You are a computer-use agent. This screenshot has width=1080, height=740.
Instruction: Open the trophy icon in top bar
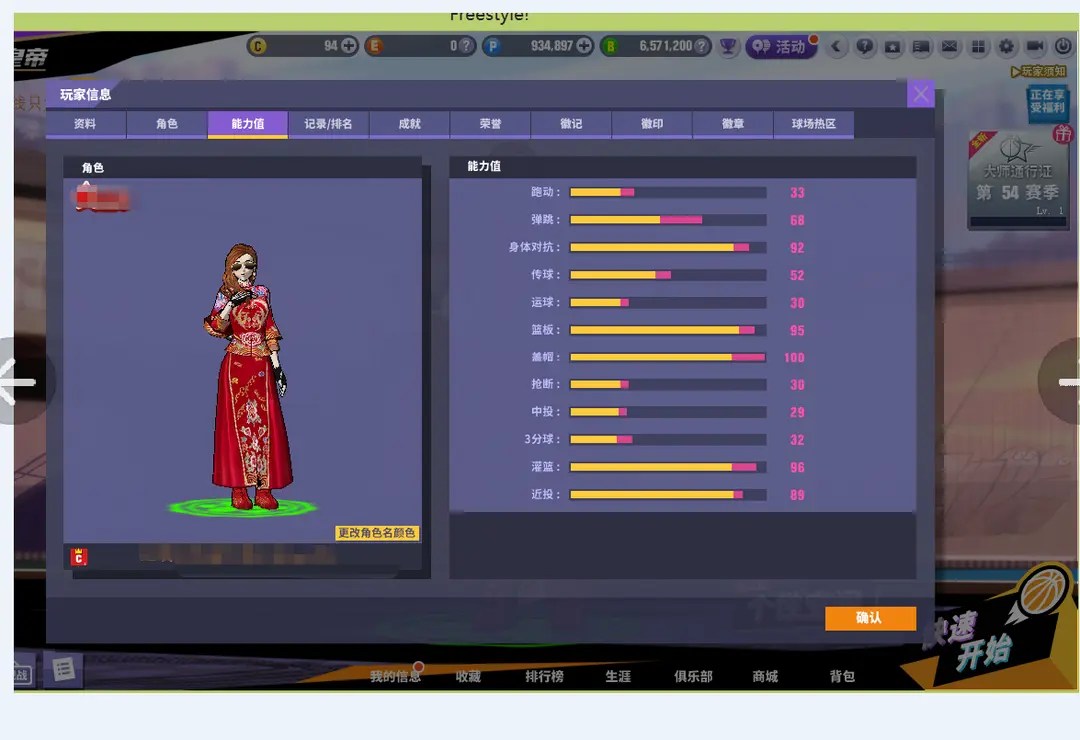(x=727, y=46)
